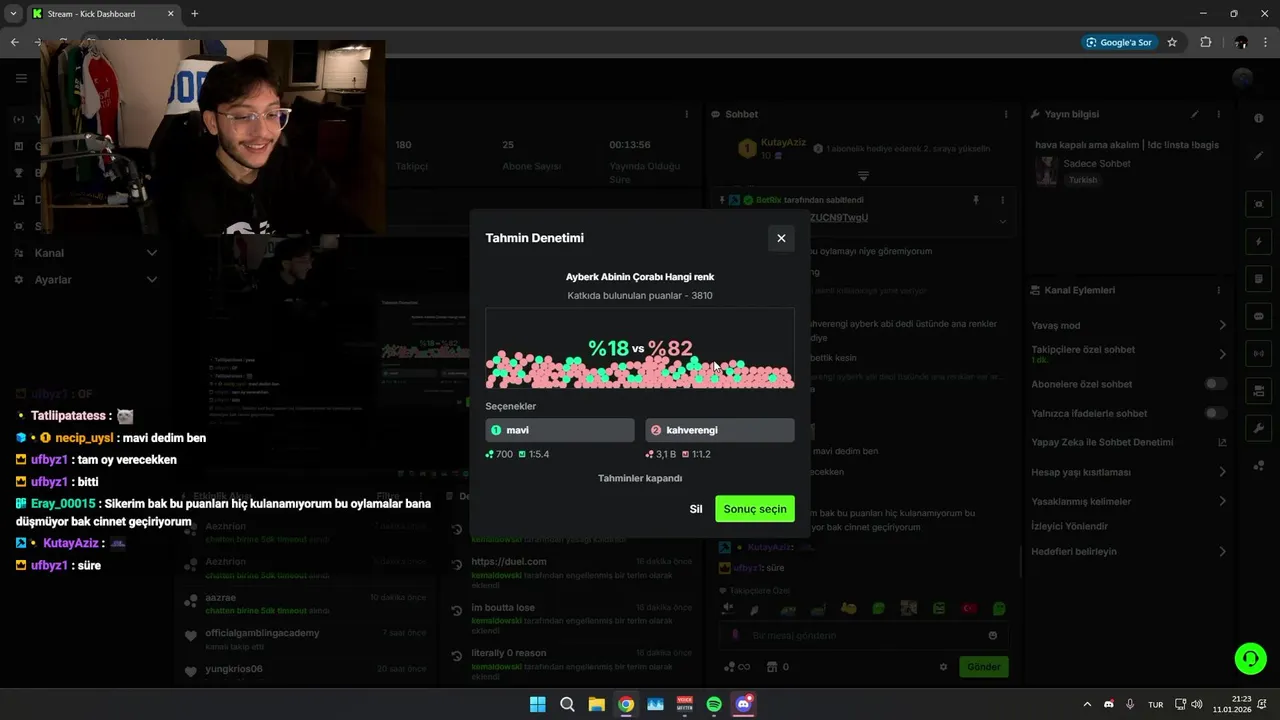This screenshot has height=720, width=1280.
Task: Click the Sil button in prediction dialog
Action: (x=696, y=509)
